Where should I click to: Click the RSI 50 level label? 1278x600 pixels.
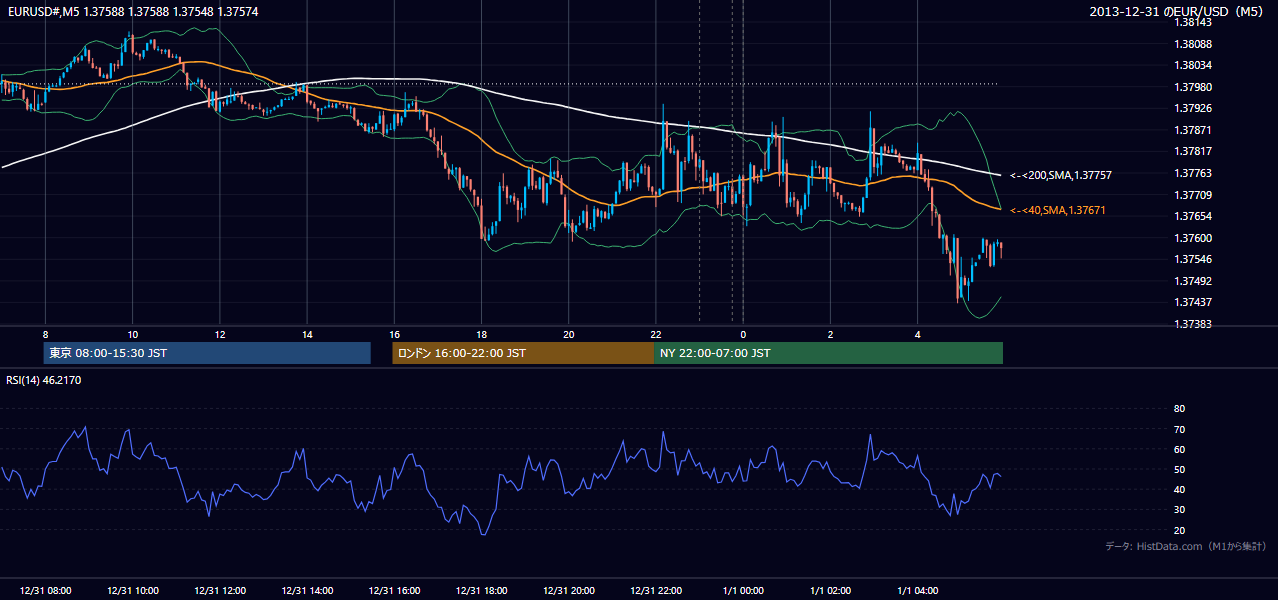(x=1179, y=469)
